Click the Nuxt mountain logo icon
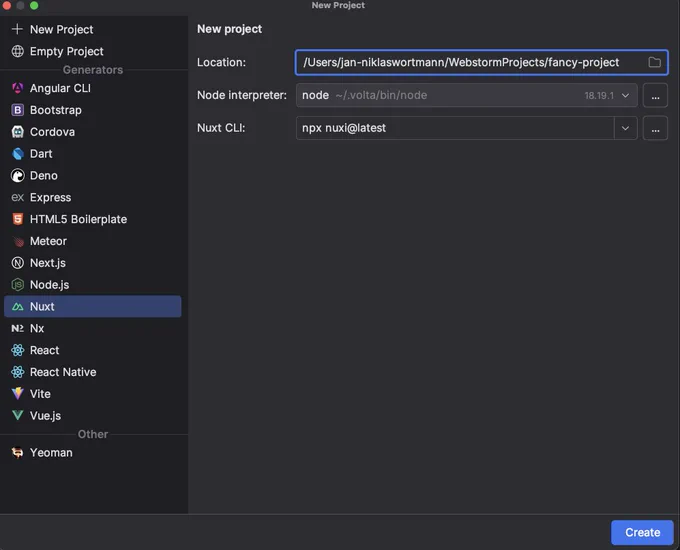The image size is (680, 550). pos(17,307)
